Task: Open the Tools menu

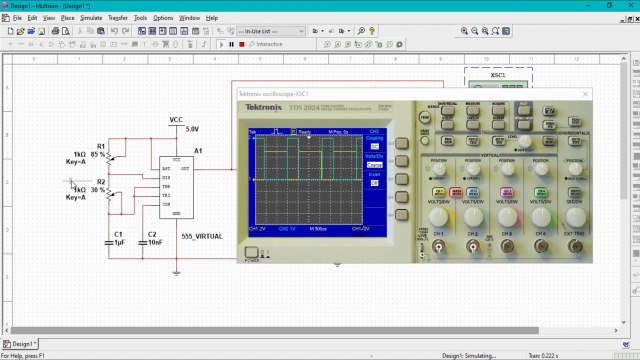Action: point(140,18)
